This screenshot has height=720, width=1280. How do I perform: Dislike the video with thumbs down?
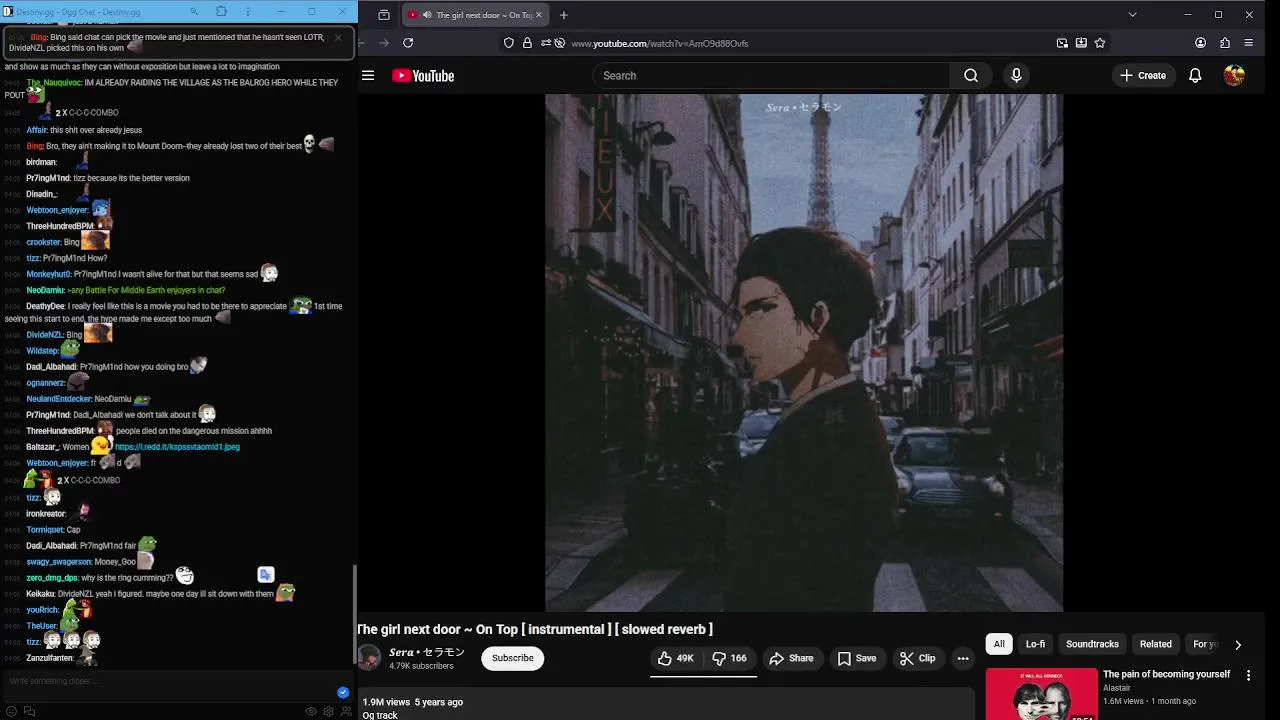(x=730, y=658)
